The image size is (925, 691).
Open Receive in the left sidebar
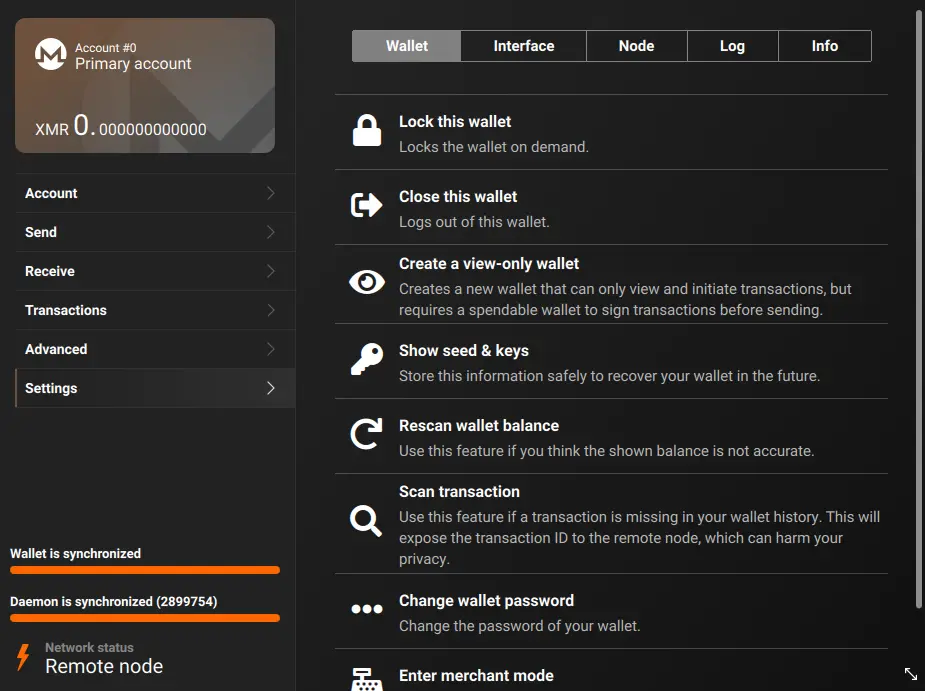tap(50, 271)
